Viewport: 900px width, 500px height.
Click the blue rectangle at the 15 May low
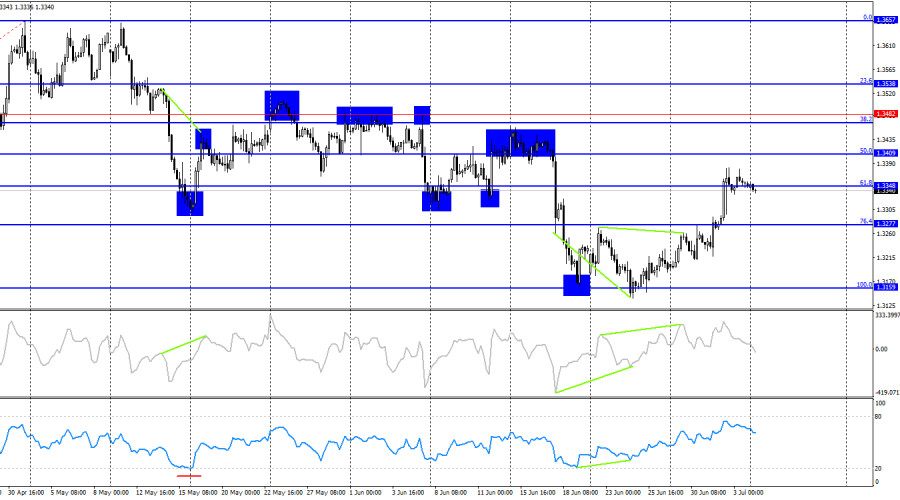point(190,203)
